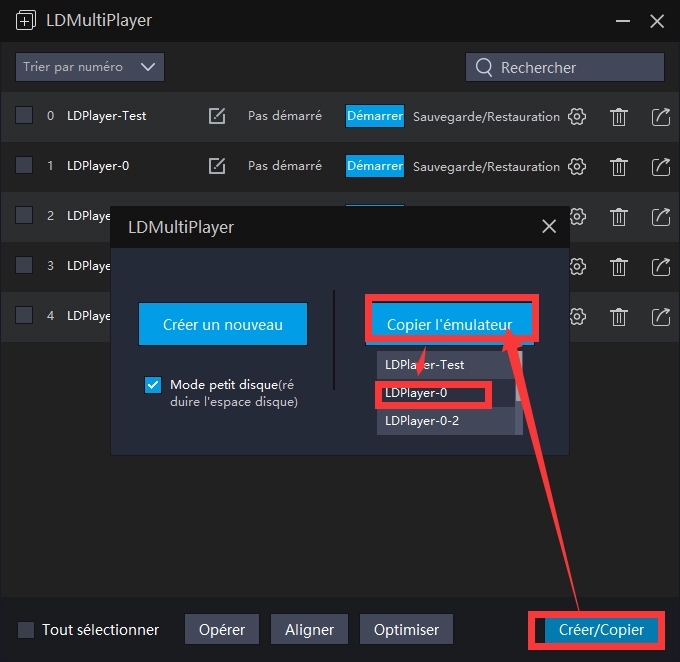680x662 pixels.
Task: Select checkbox for instance number 3
Action: pyautogui.click(x=24, y=265)
